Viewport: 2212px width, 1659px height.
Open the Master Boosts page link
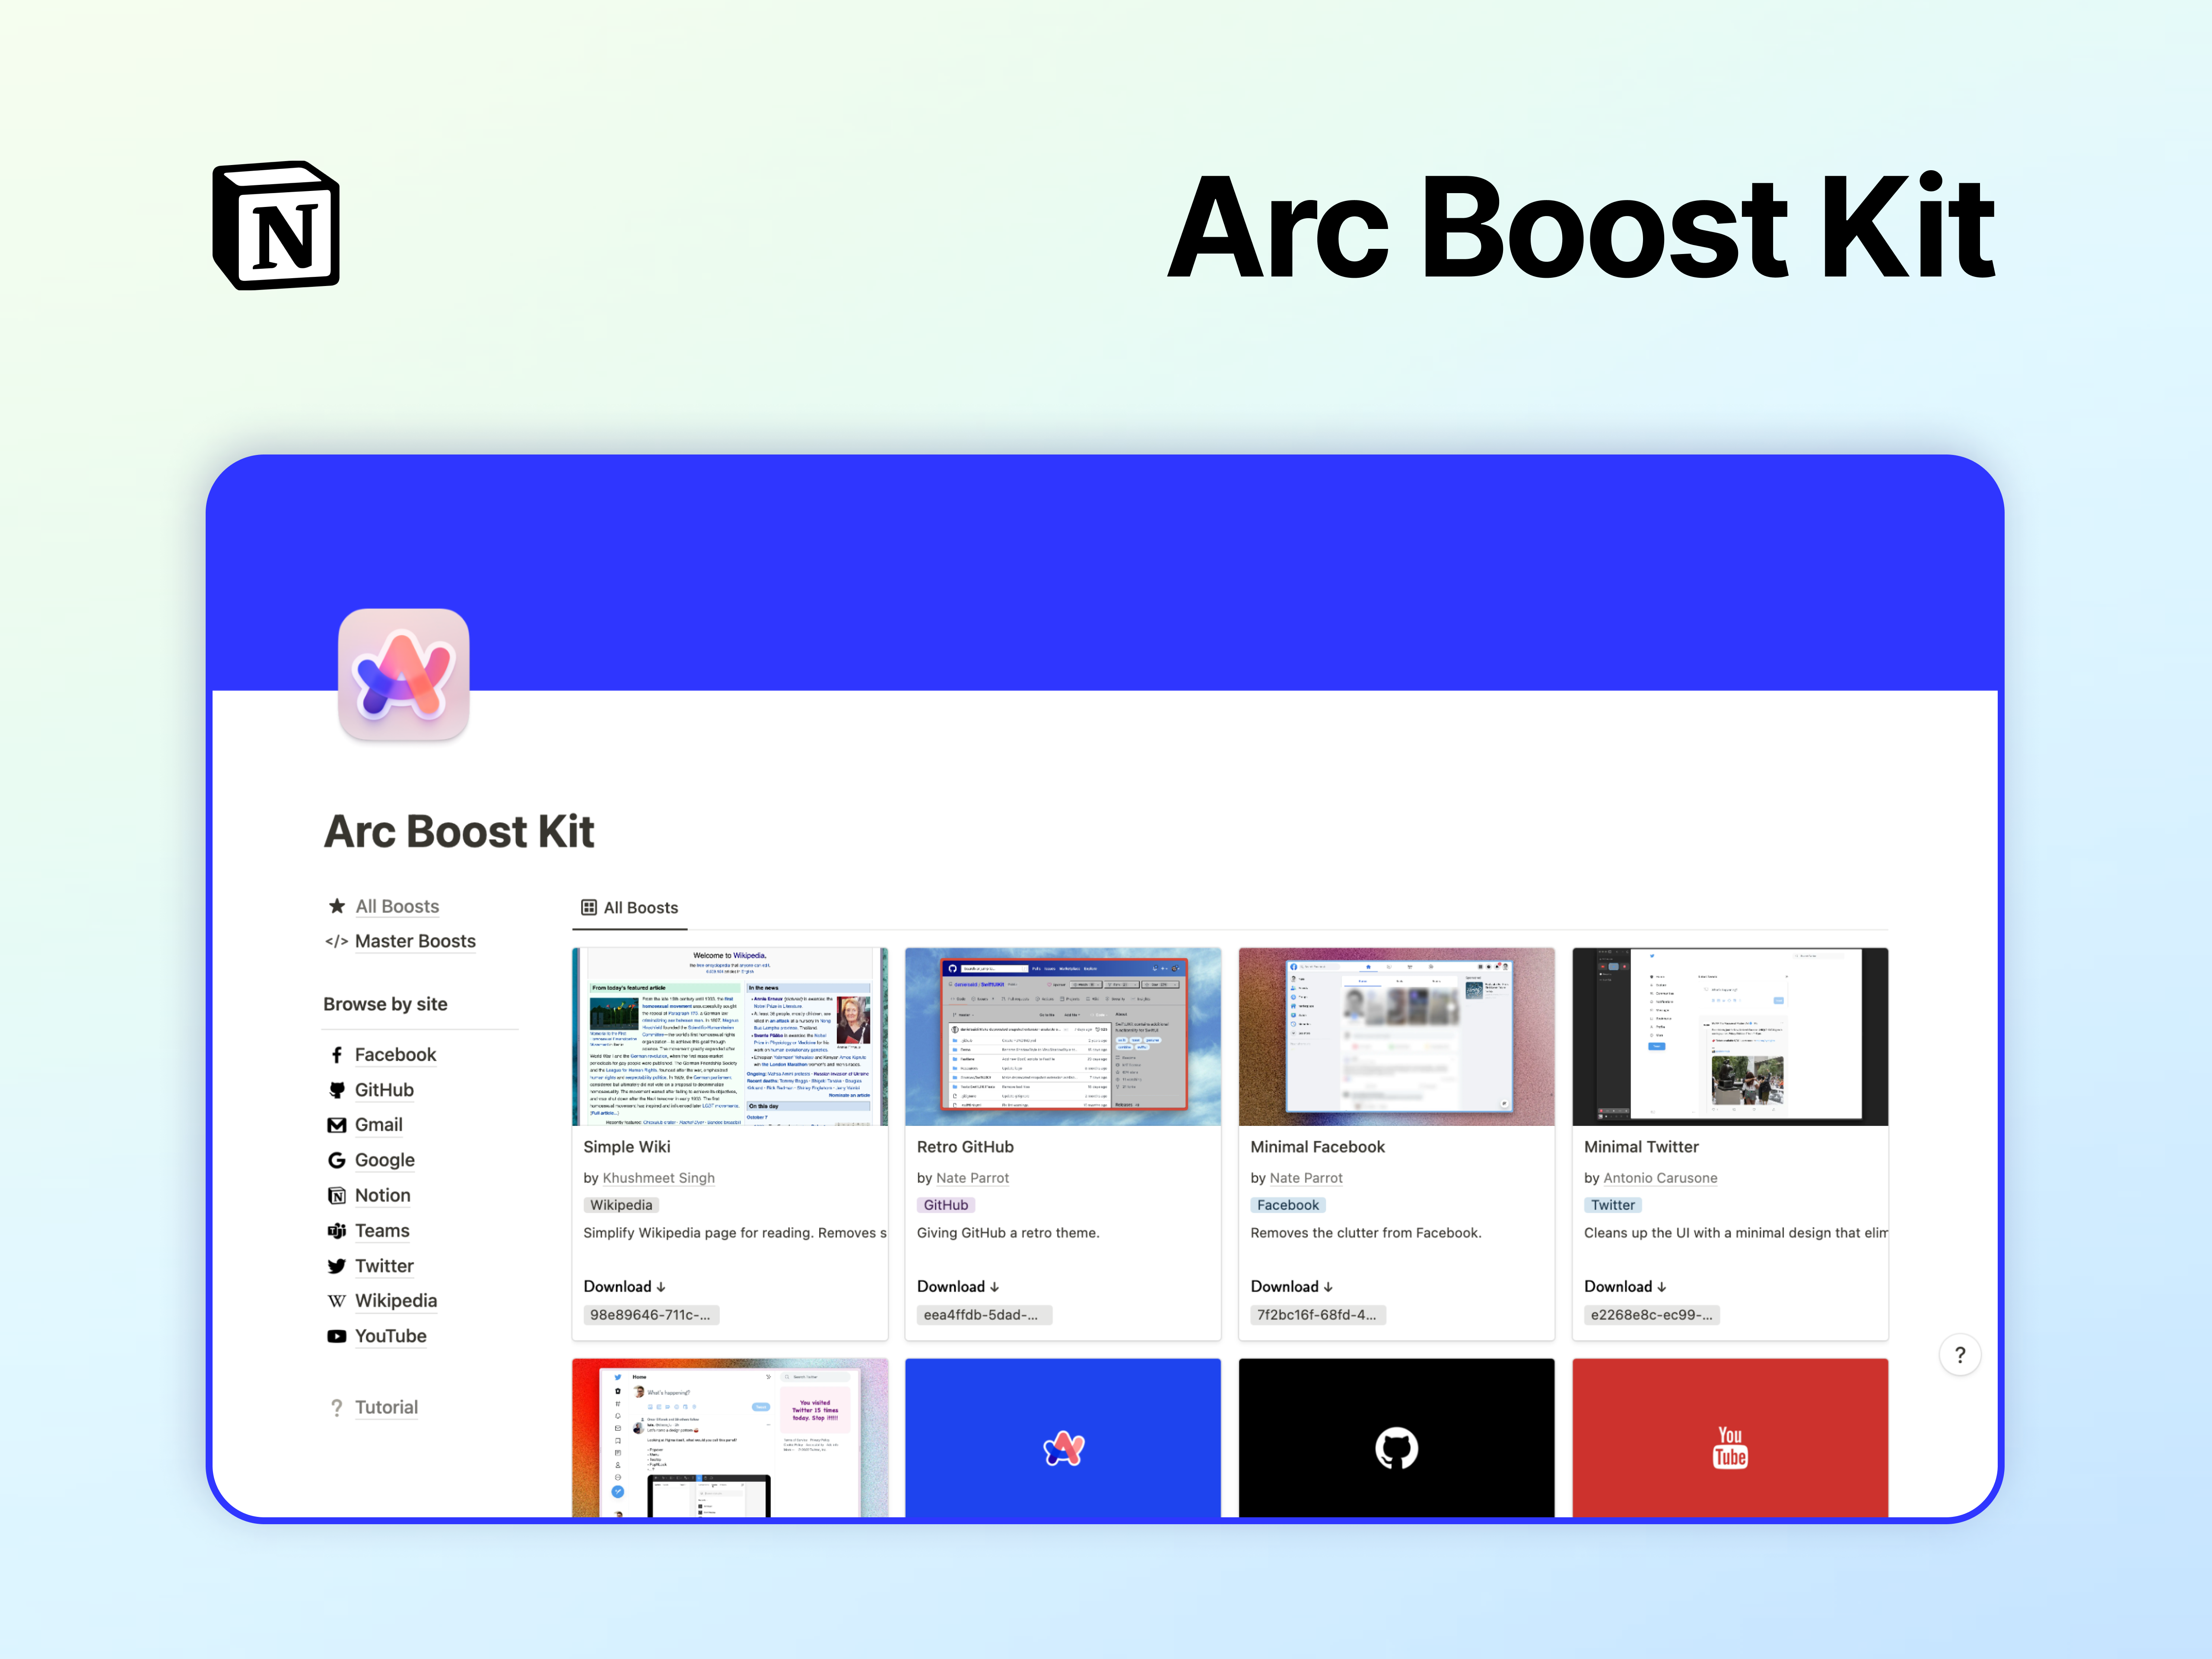415,941
